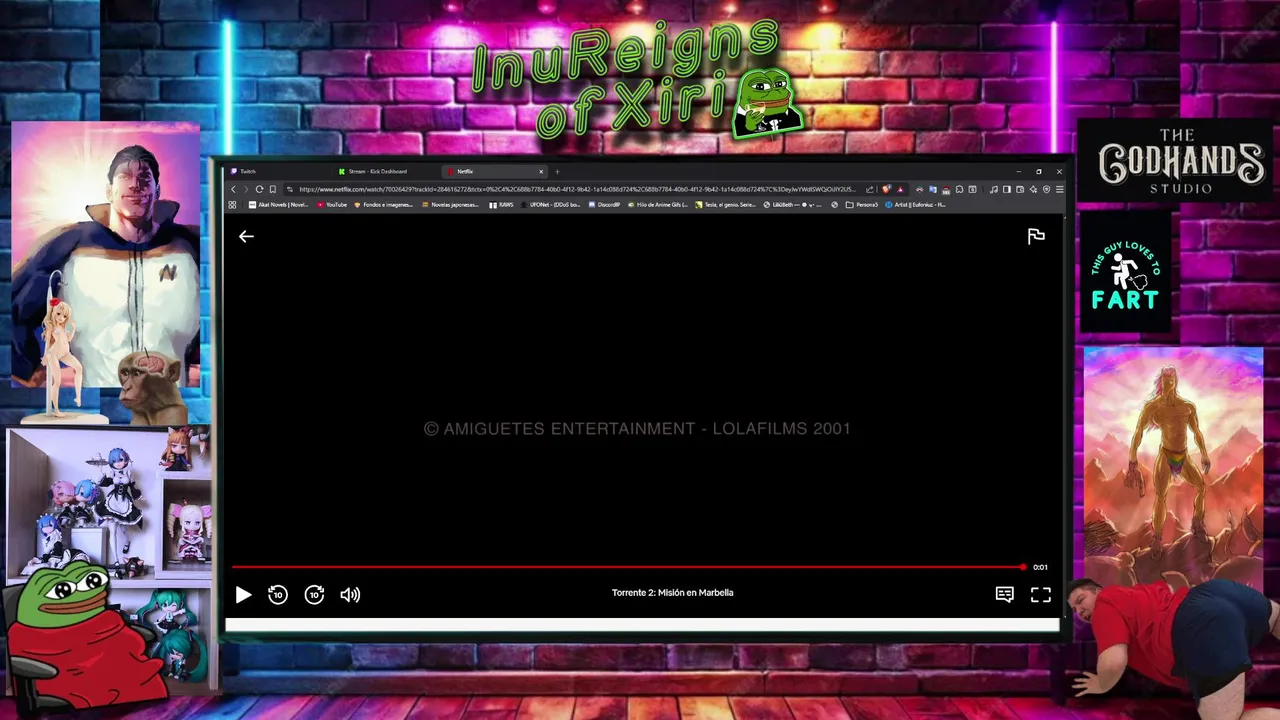1280x720 pixels.
Task: Open the Brave VPN shield icon
Action: [x=1046, y=189]
